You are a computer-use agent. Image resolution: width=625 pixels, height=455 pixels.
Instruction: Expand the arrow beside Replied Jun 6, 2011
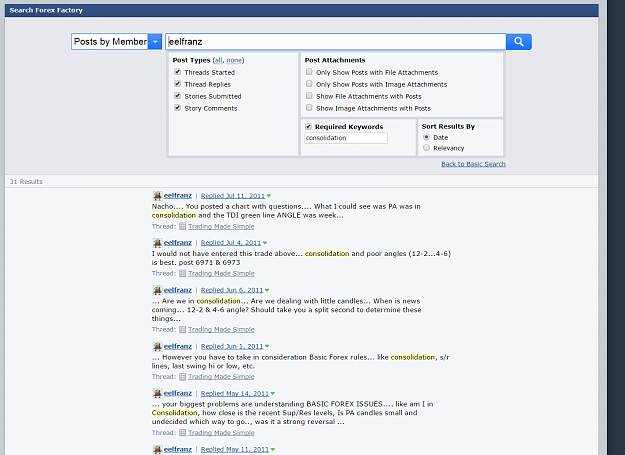(x=267, y=290)
